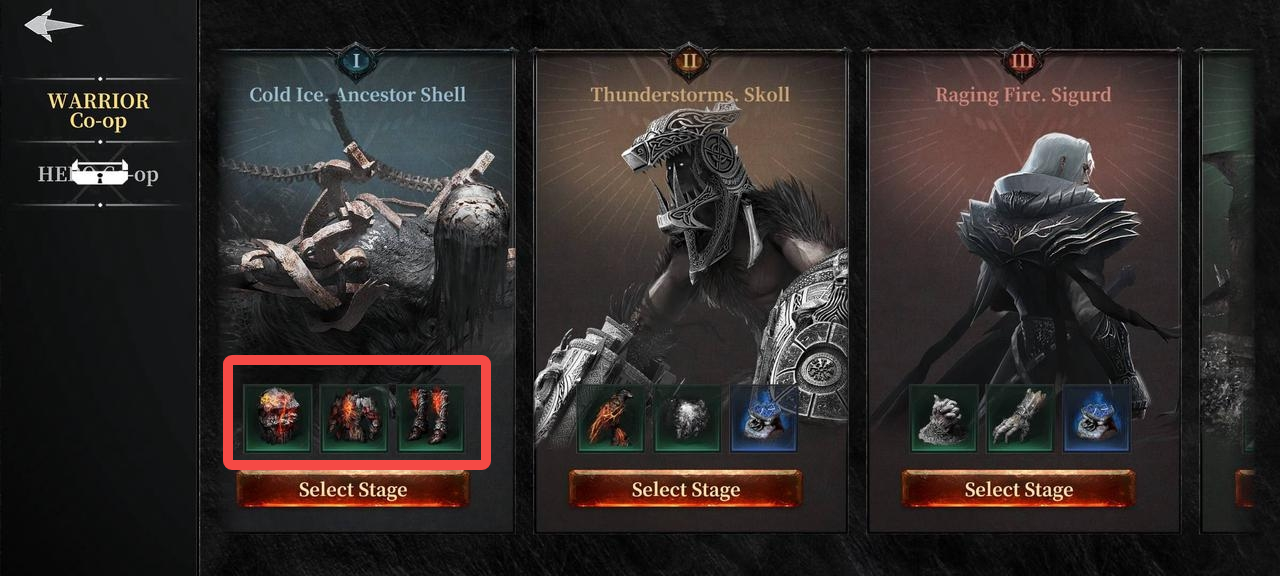The image size is (1280, 576).
Task: Select the fiery helmet reward in Cold Ice card
Action: point(278,418)
